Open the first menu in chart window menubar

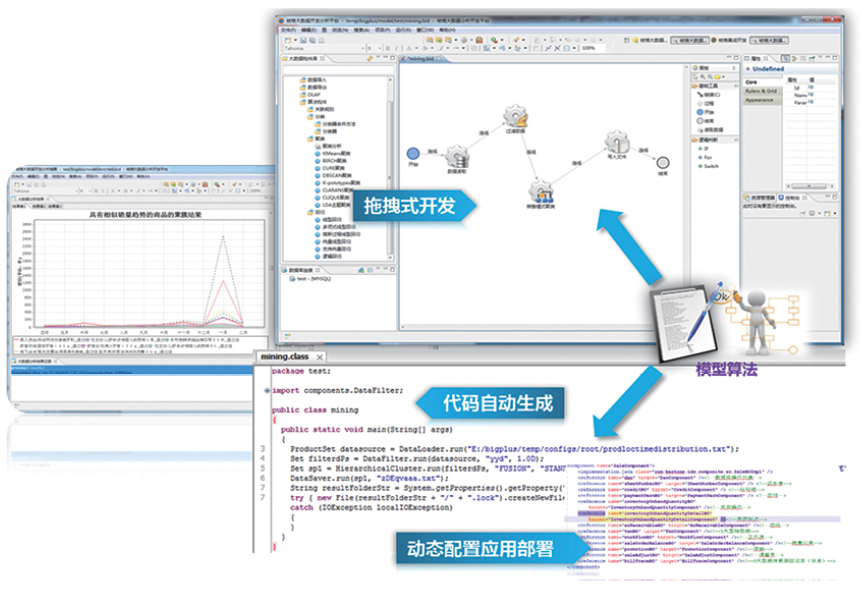[20, 176]
